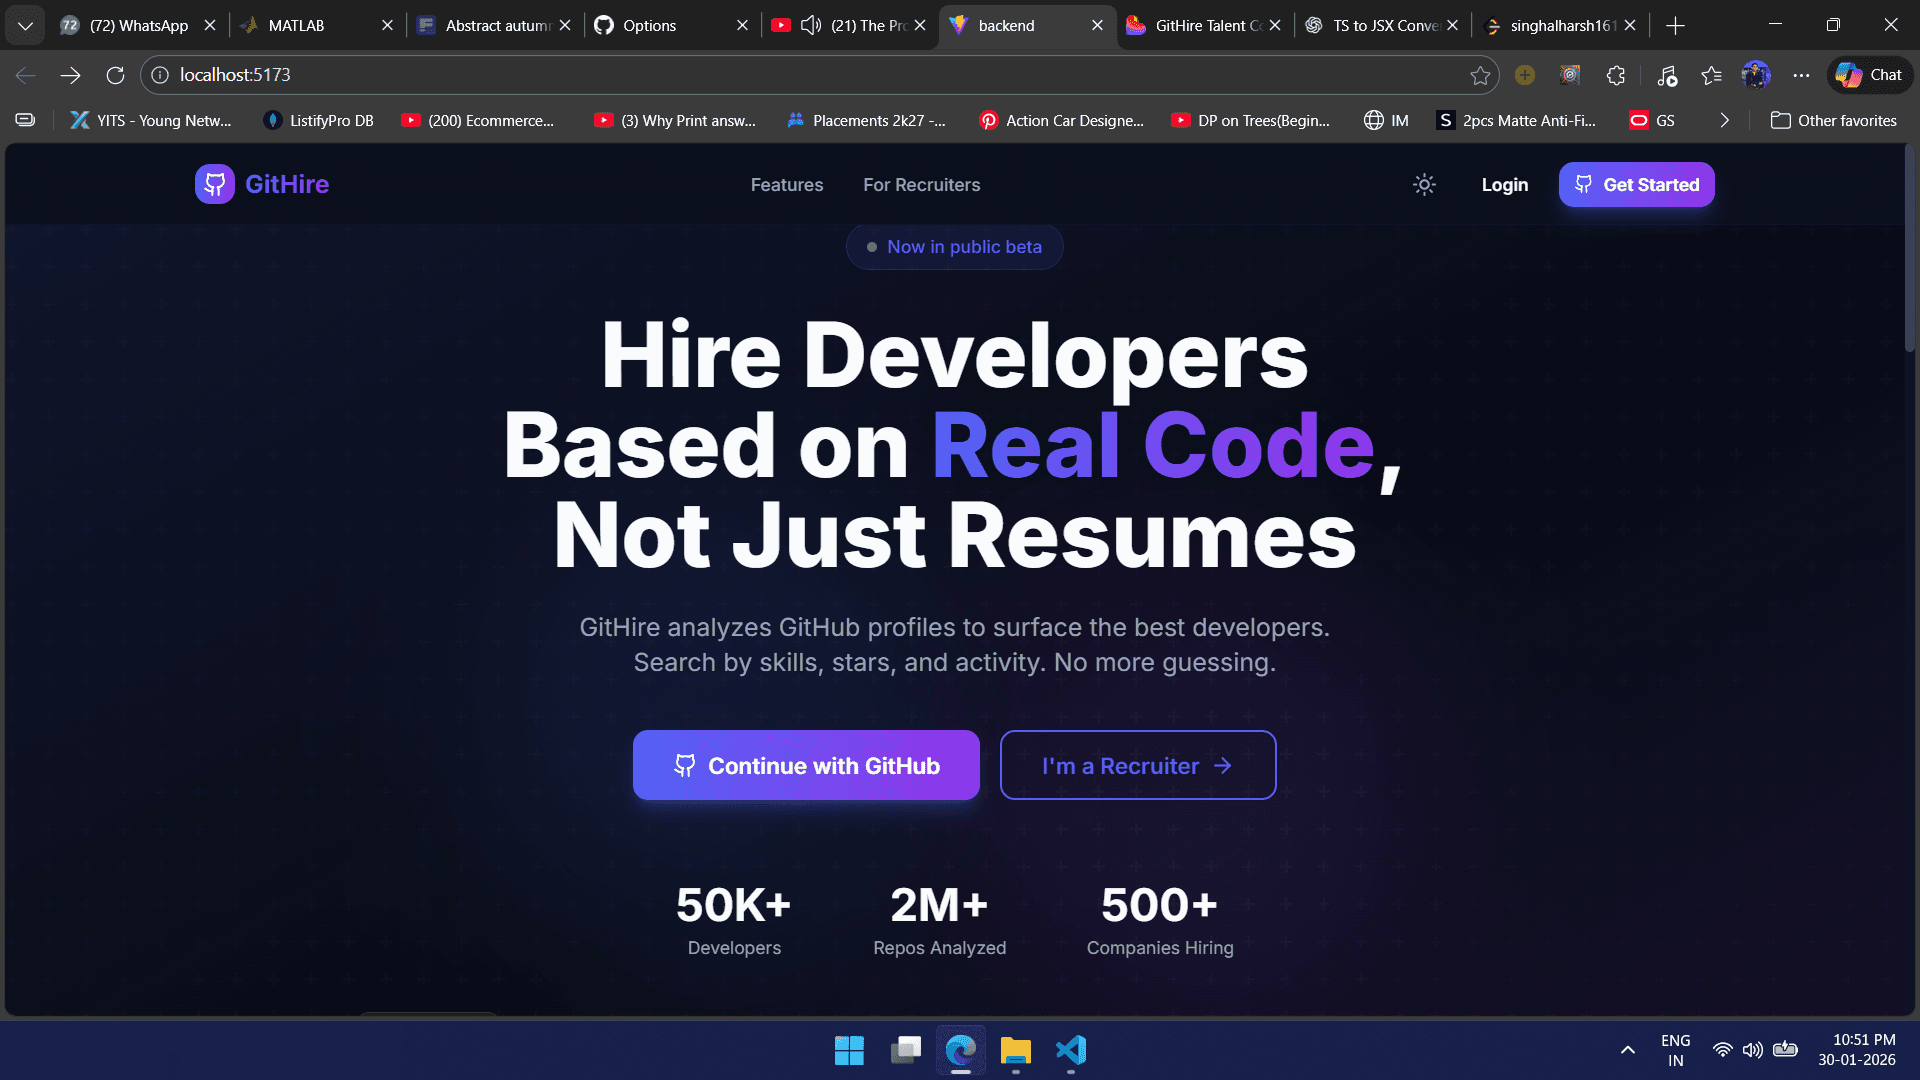Add page to favorites star icon
Image resolution: width=1920 pixels, height=1080 pixels.
[x=1480, y=75]
